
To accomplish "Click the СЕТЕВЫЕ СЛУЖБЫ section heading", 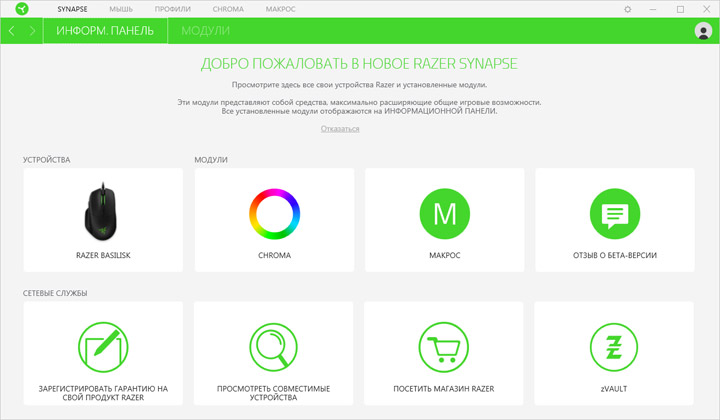I will [x=55, y=293].
